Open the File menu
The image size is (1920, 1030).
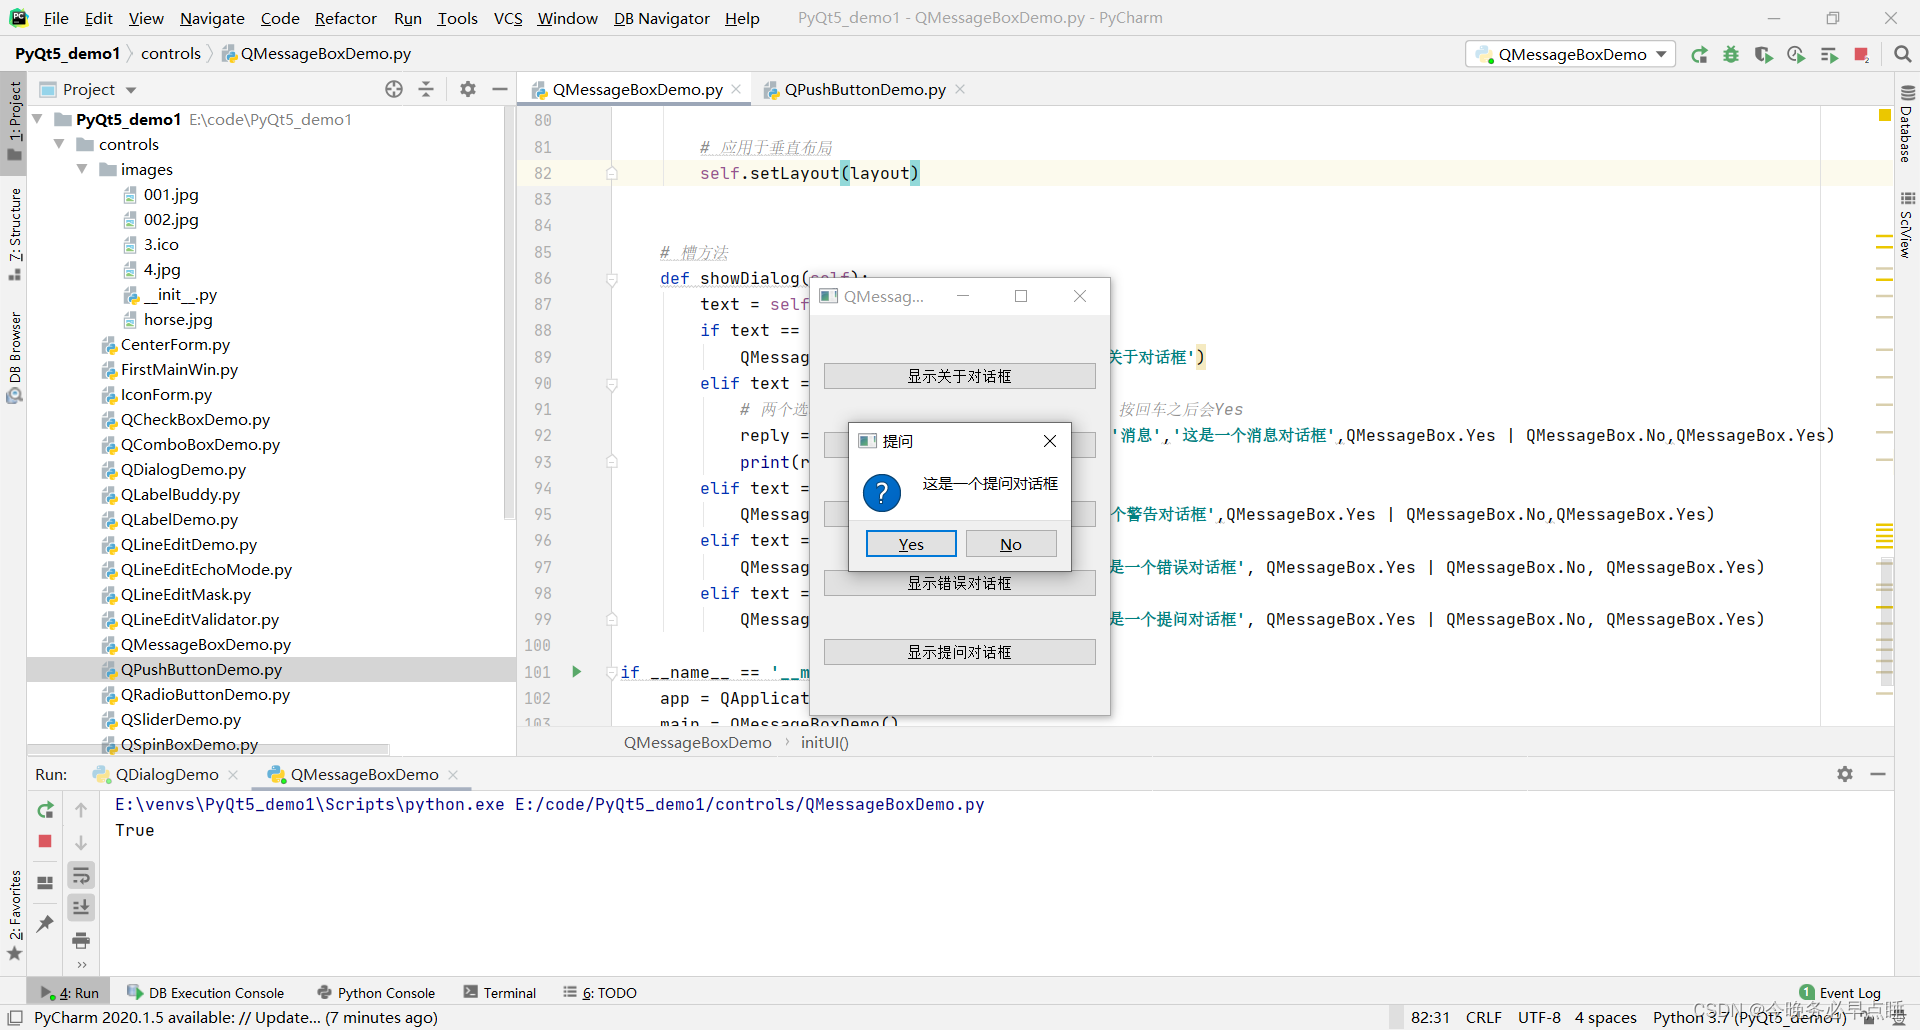(56, 18)
